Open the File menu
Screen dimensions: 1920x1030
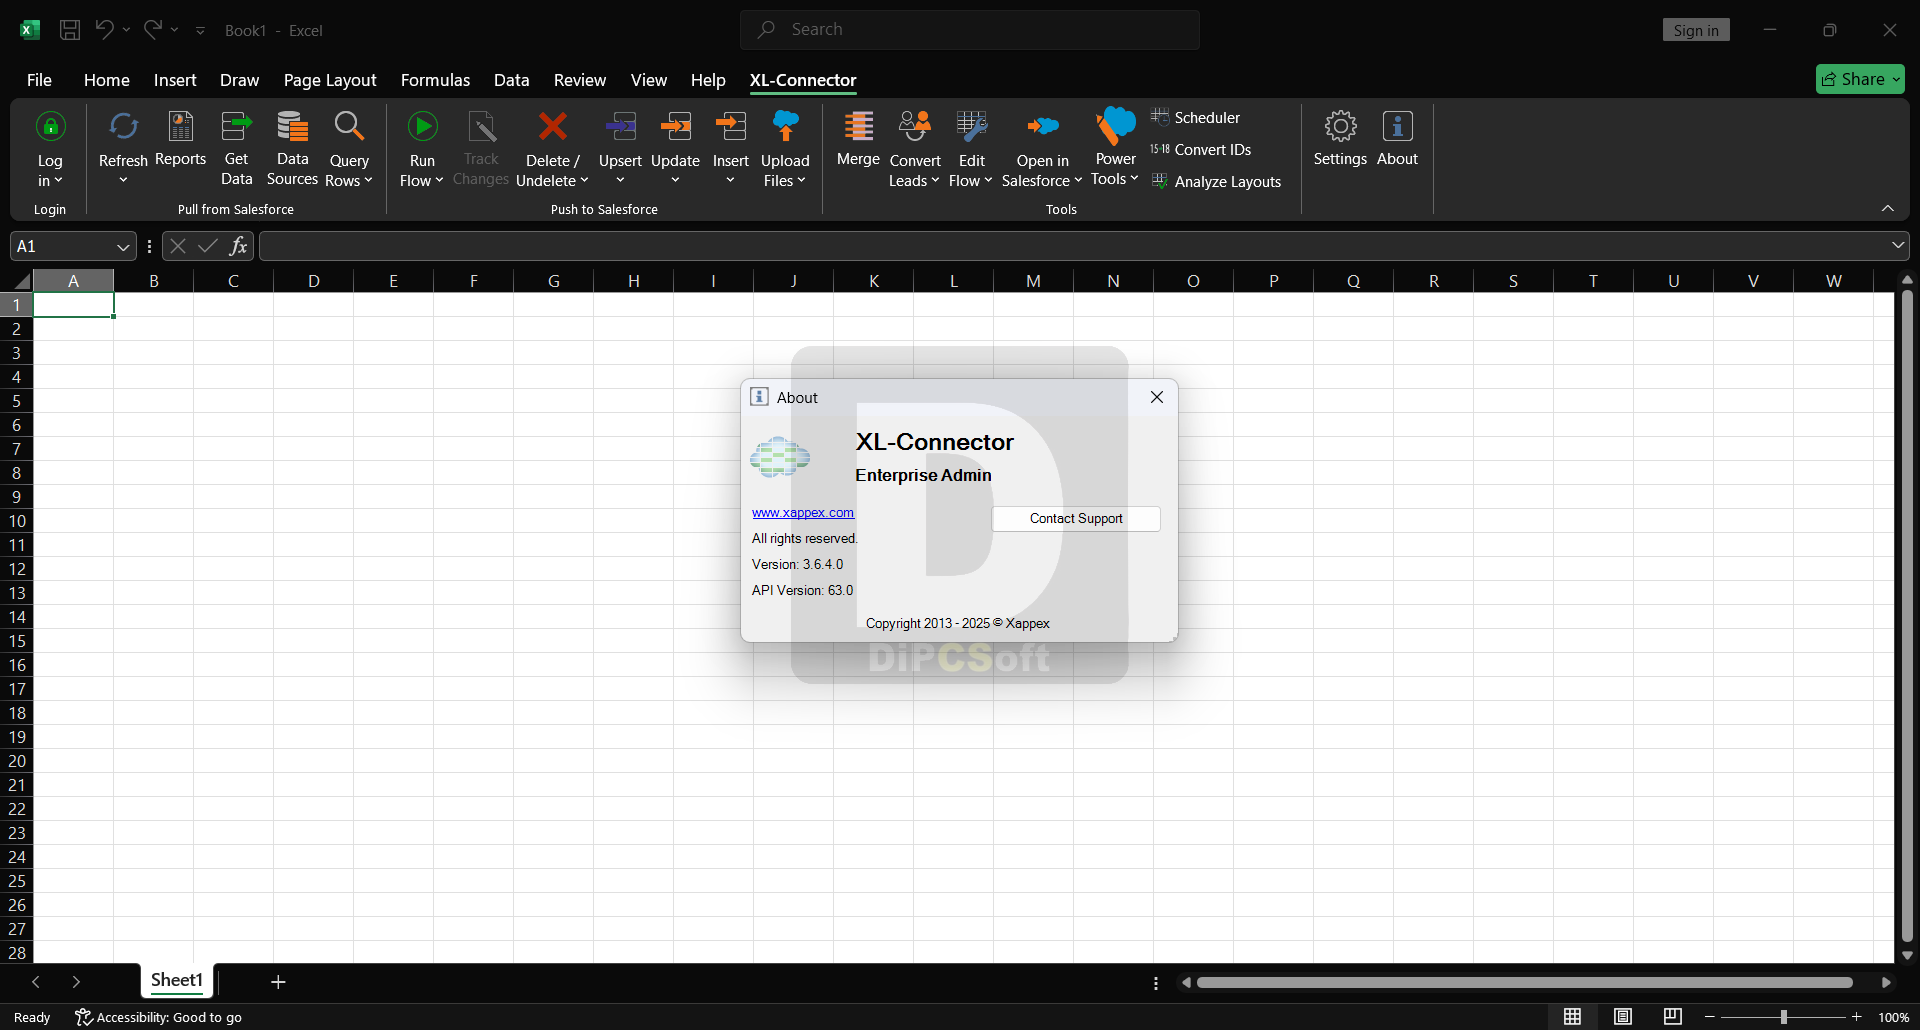coord(39,80)
